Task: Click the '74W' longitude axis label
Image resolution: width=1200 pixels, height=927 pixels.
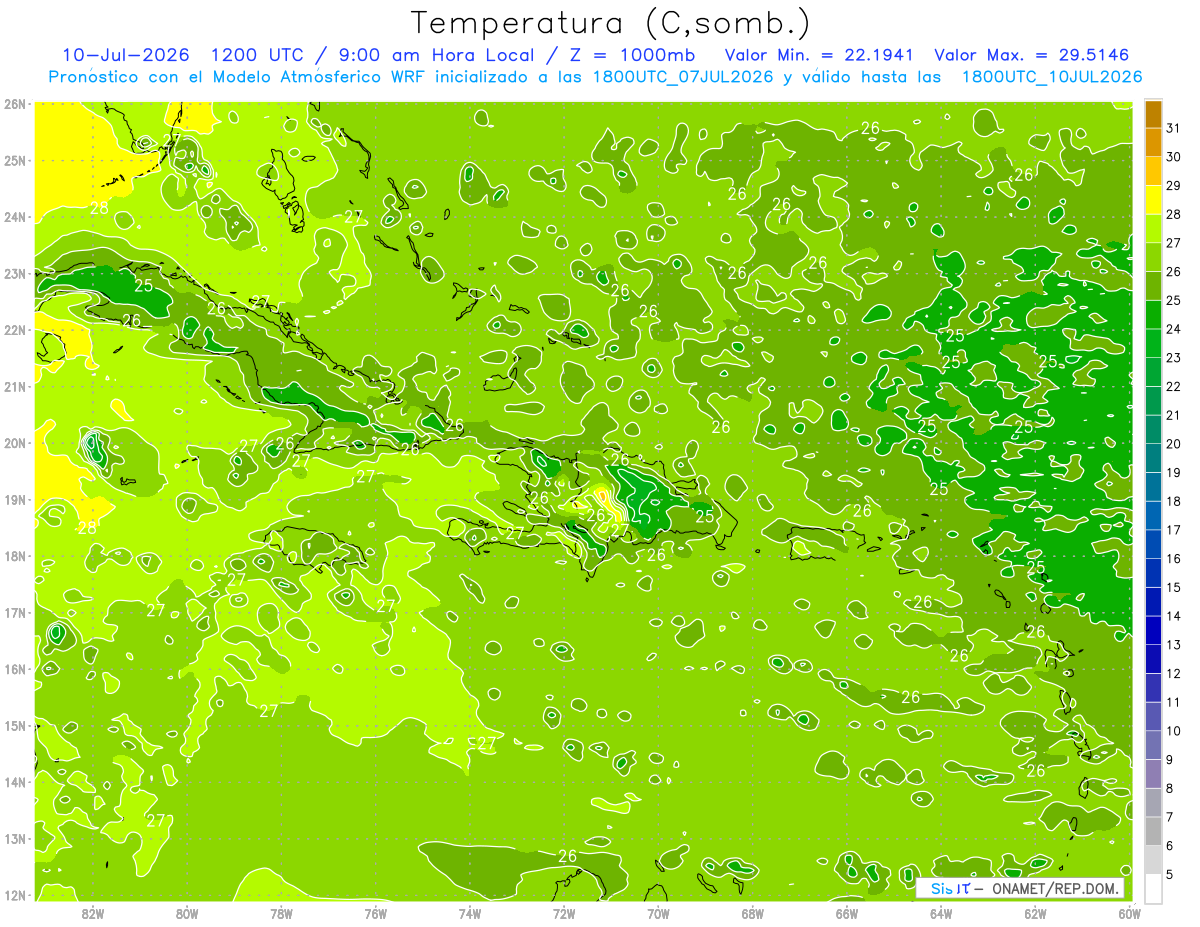Action: pos(470,914)
